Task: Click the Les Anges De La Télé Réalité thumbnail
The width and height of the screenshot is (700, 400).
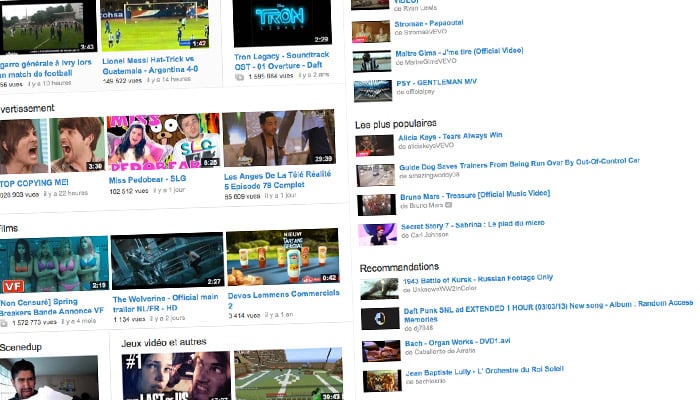Action: [x=278, y=138]
